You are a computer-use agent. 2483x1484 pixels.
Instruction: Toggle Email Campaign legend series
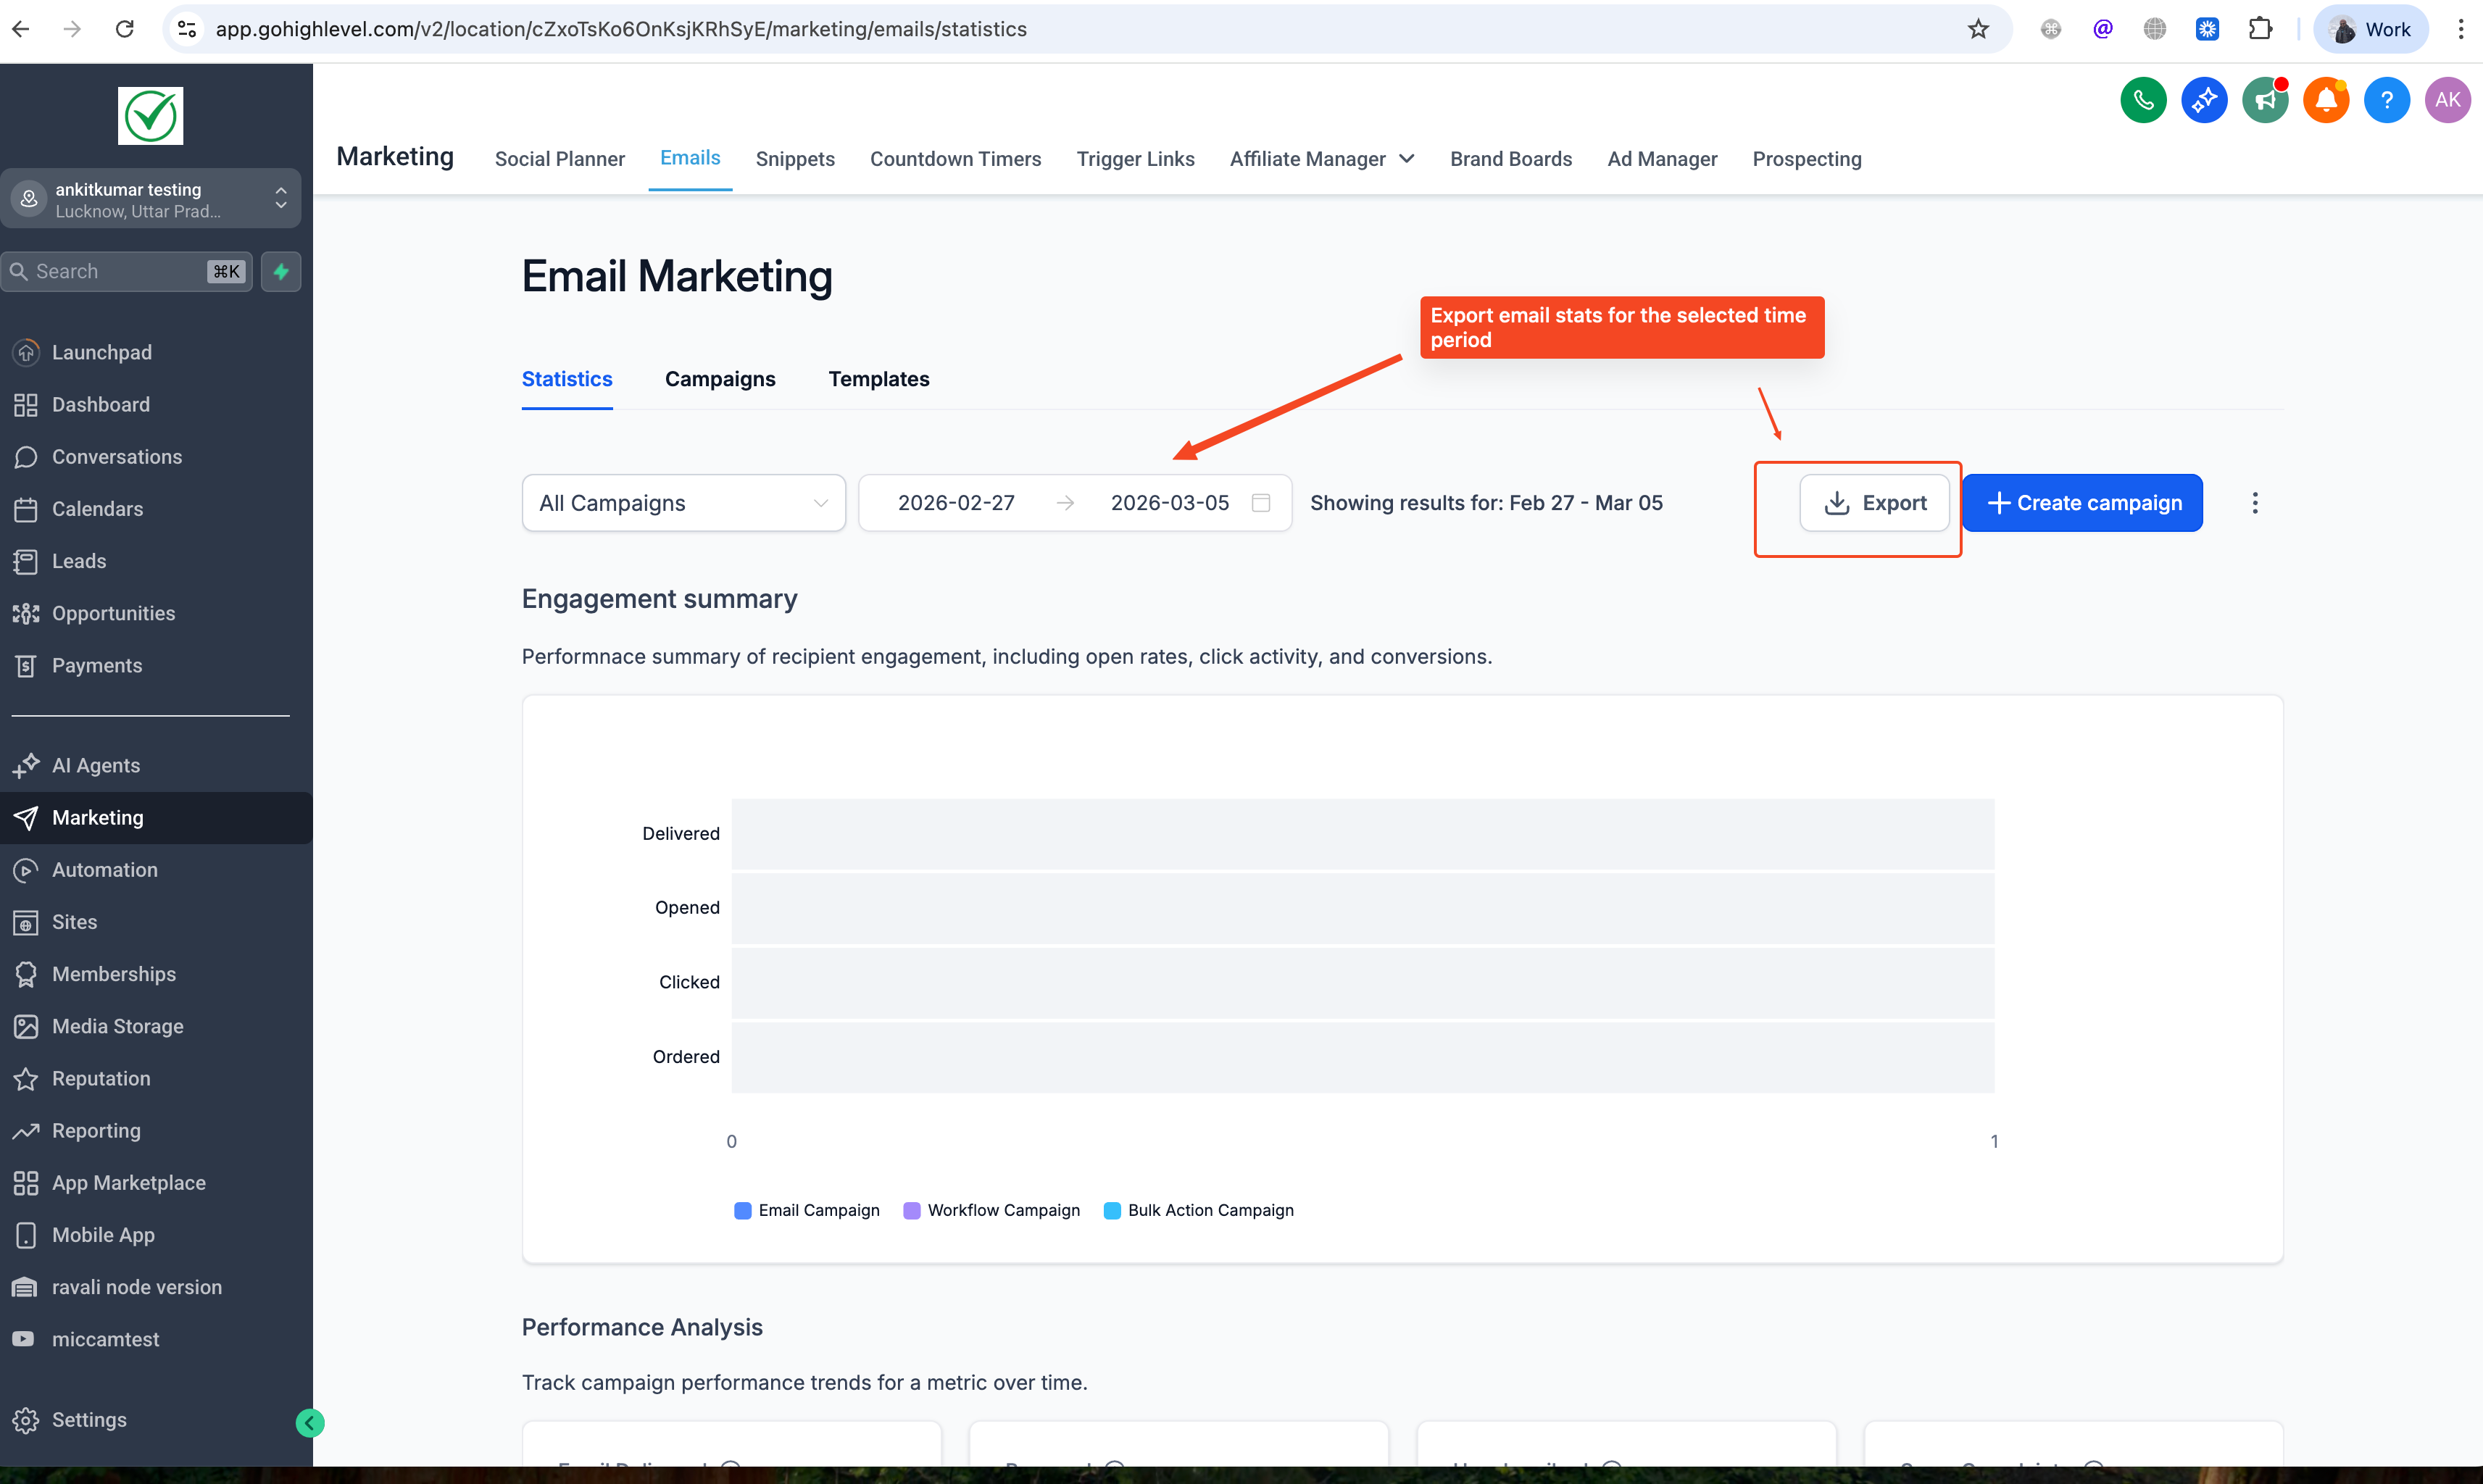click(808, 1210)
